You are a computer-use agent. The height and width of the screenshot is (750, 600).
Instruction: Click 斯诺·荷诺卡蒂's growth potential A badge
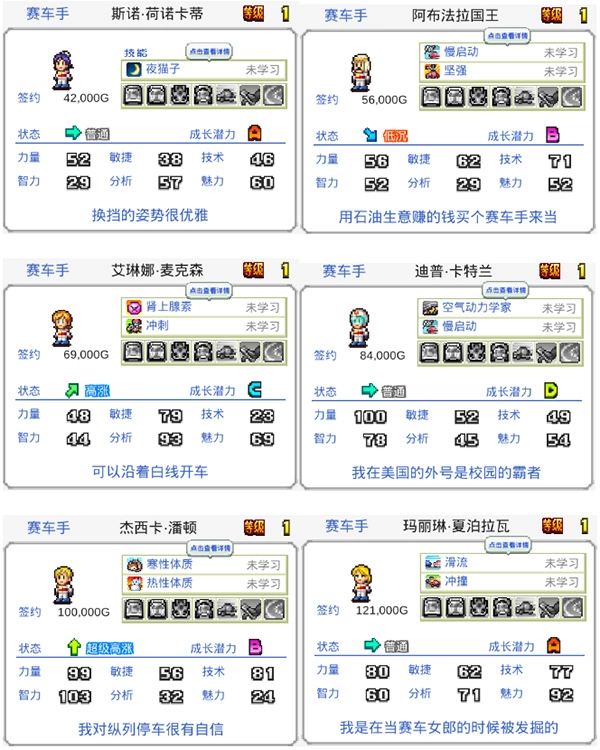pos(255,133)
